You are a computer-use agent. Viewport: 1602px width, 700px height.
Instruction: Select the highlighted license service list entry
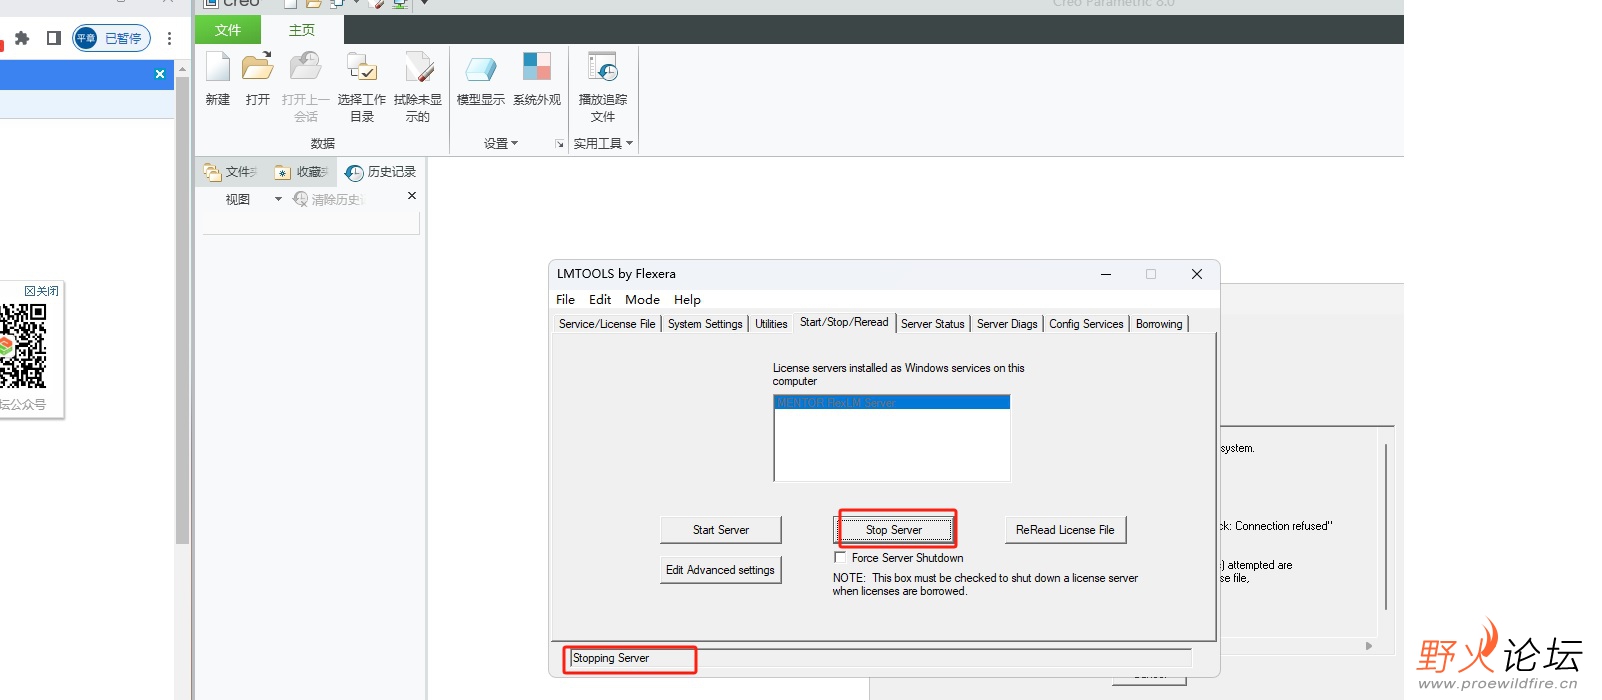point(892,402)
